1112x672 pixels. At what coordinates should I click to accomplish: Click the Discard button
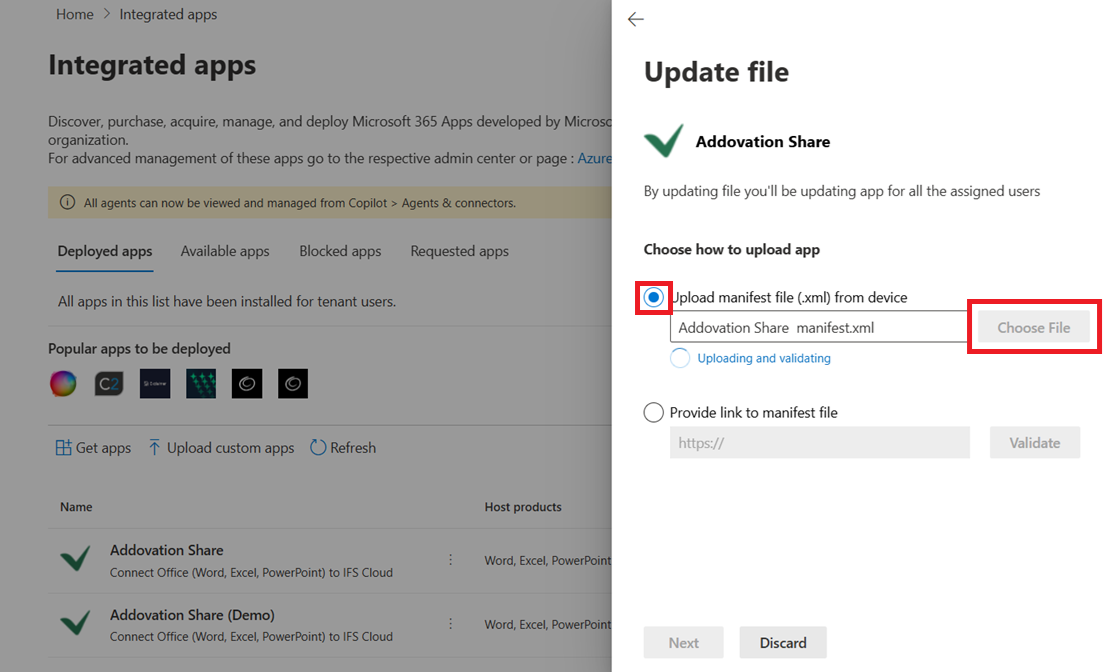click(782, 643)
